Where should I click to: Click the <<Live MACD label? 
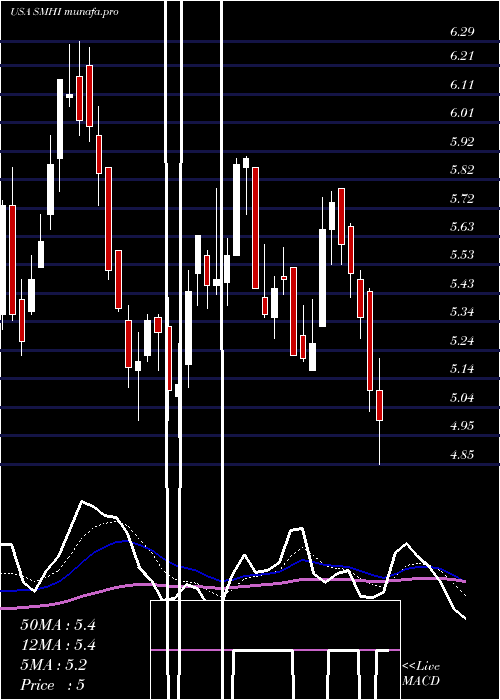[421, 674]
